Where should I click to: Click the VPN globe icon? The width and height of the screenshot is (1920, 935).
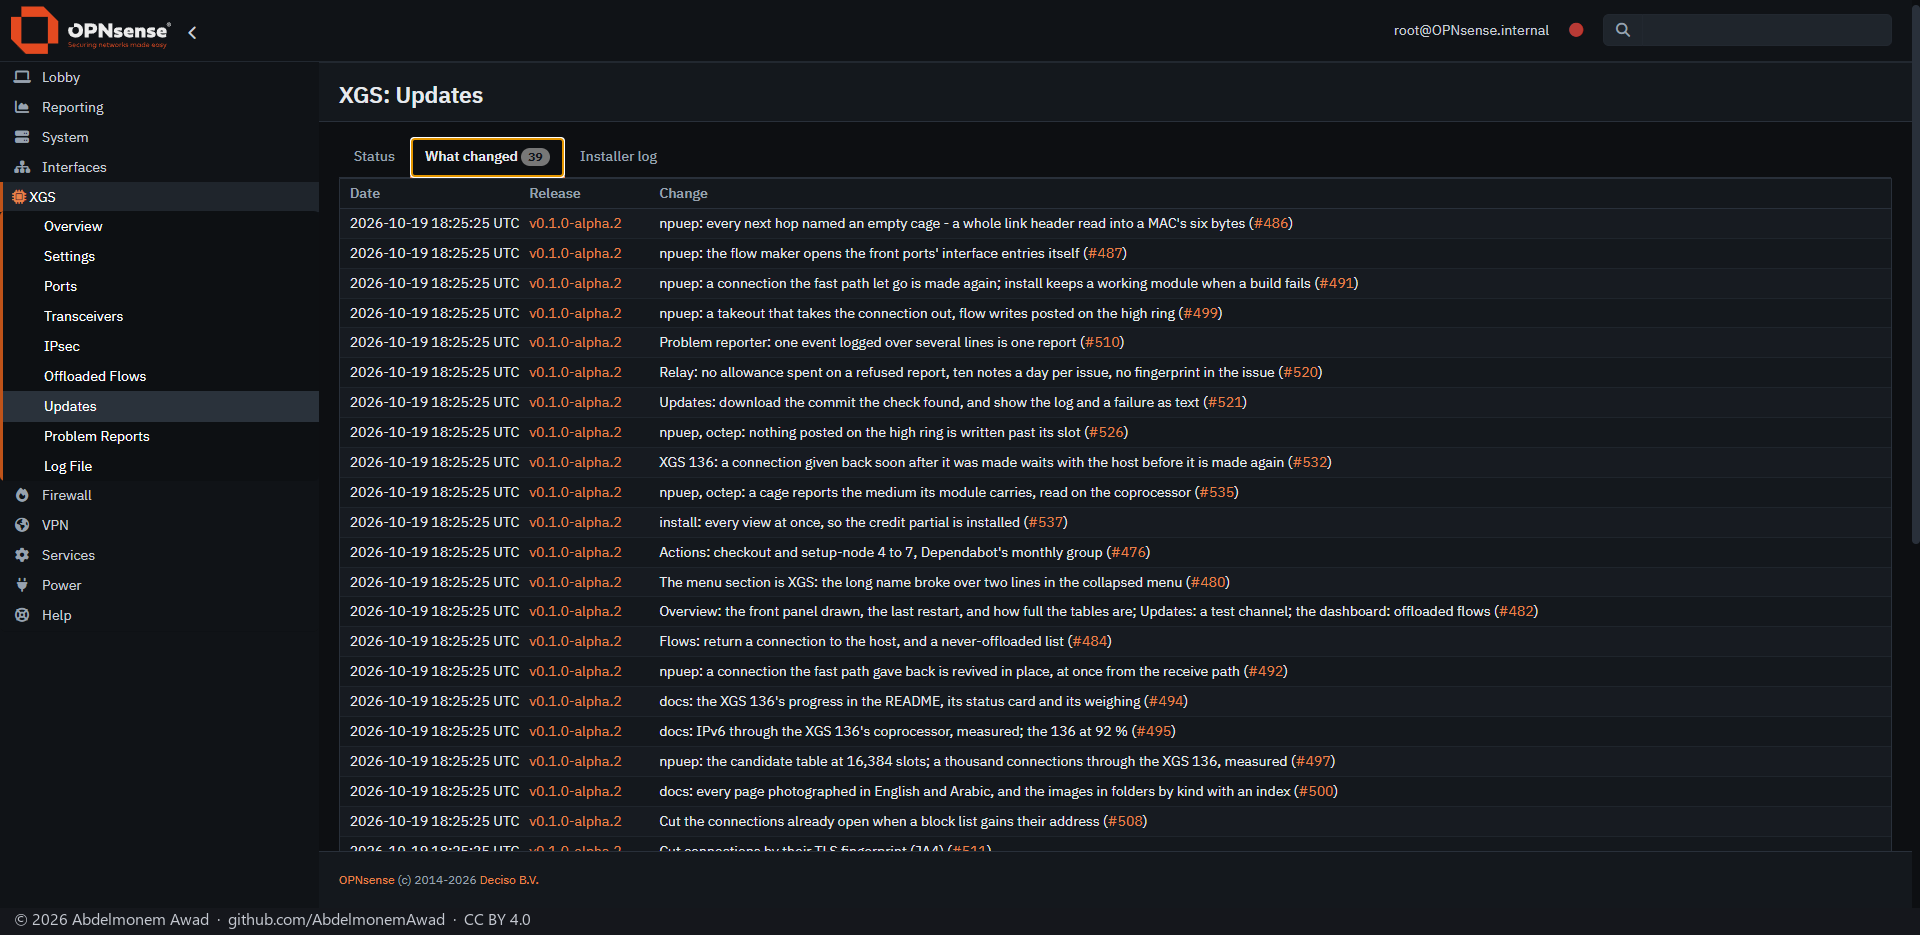[x=22, y=525]
